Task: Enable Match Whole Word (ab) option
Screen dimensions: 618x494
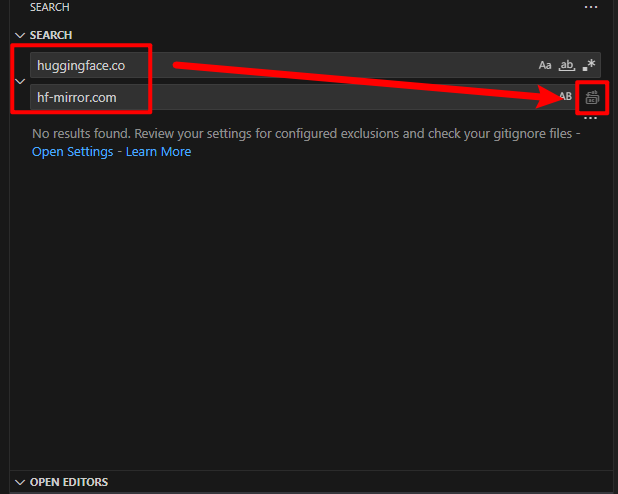Action: pyautogui.click(x=566, y=65)
